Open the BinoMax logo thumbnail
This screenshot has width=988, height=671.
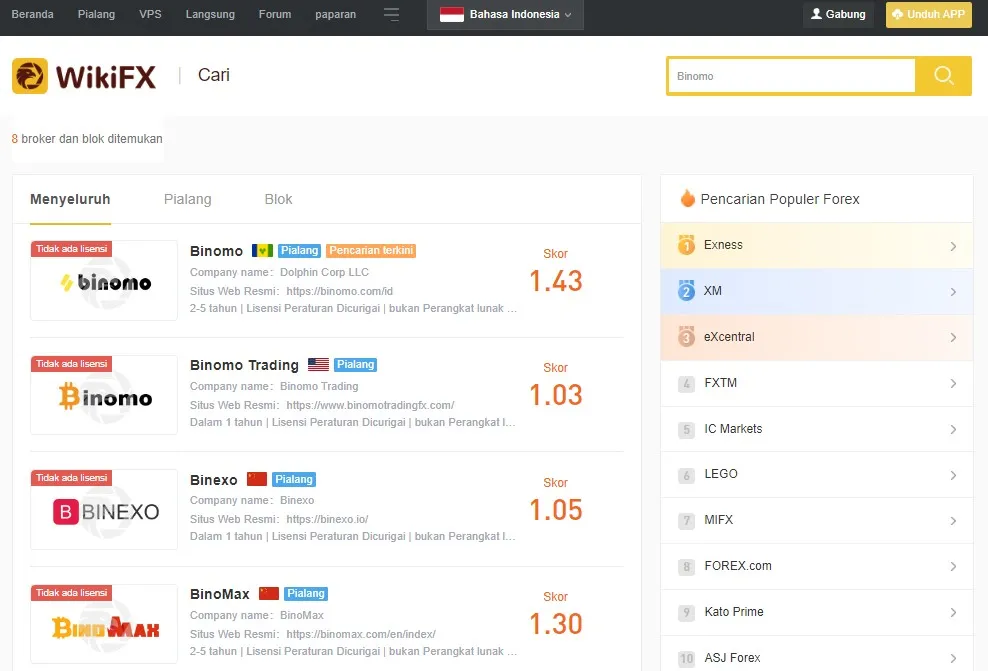pyautogui.click(x=104, y=624)
